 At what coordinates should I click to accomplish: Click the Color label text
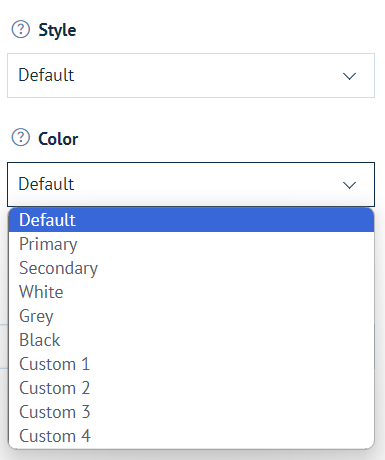coord(58,139)
